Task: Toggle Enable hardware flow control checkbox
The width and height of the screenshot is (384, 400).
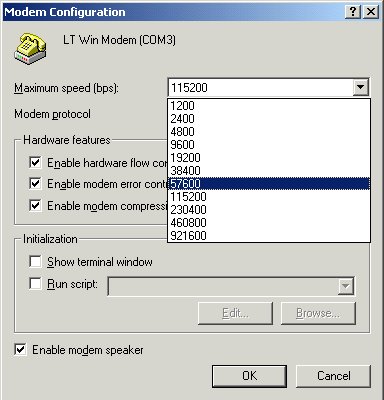Action: coord(35,163)
